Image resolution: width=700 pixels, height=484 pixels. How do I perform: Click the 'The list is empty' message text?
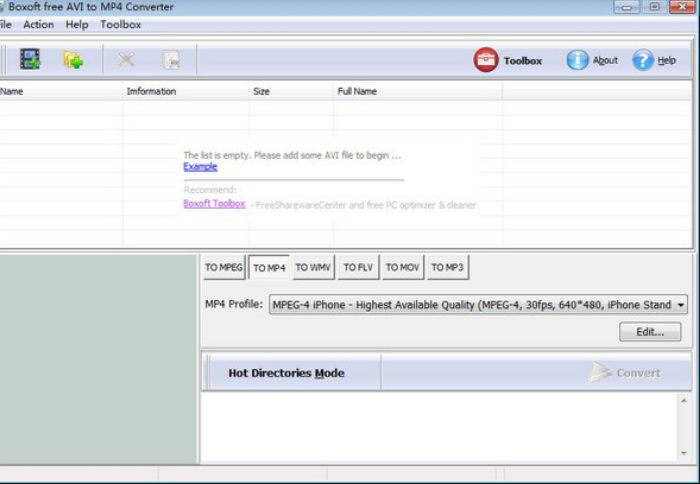pyautogui.click(x=292, y=155)
